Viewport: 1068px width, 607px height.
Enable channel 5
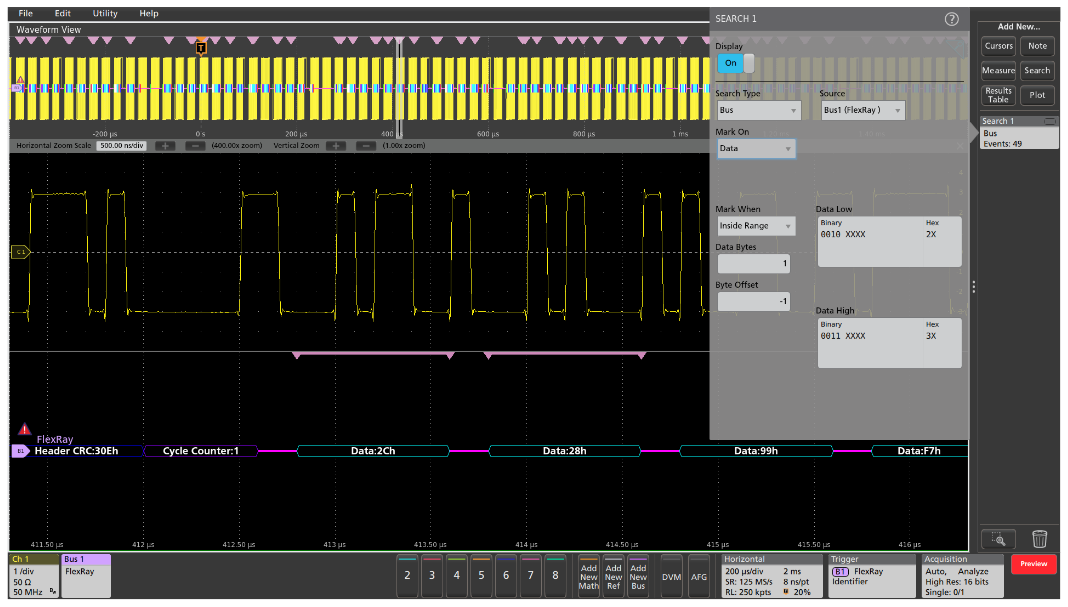click(x=481, y=576)
